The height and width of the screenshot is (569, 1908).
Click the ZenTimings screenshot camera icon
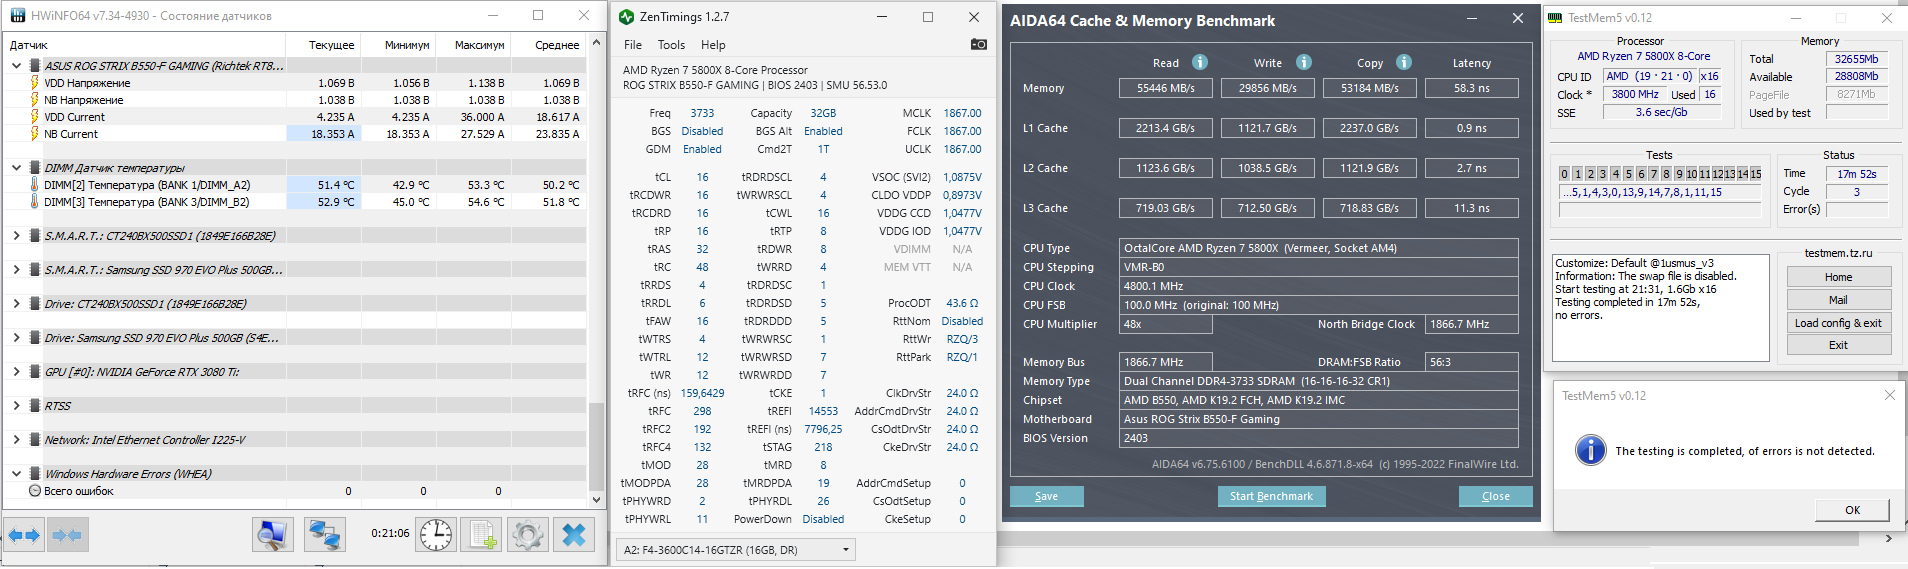pyautogui.click(x=978, y=44)
